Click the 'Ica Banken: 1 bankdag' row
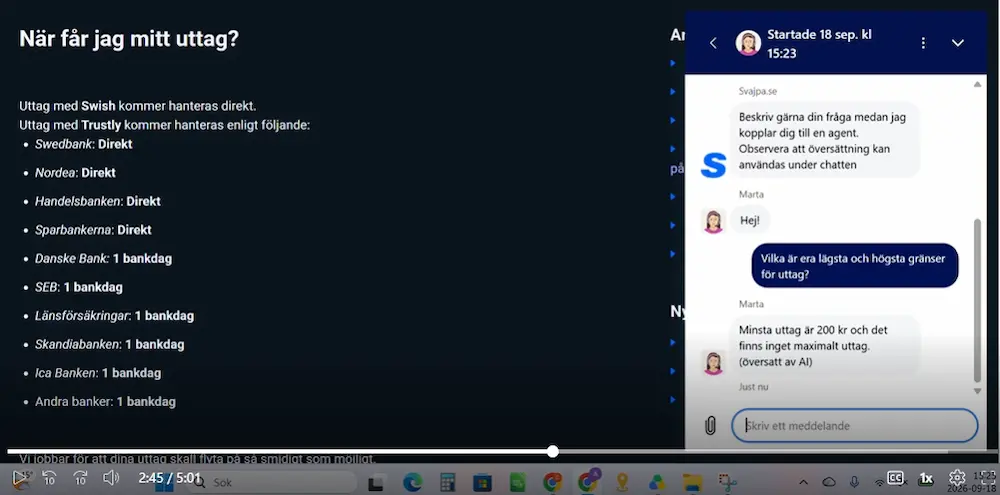 [x=98, y=373]
